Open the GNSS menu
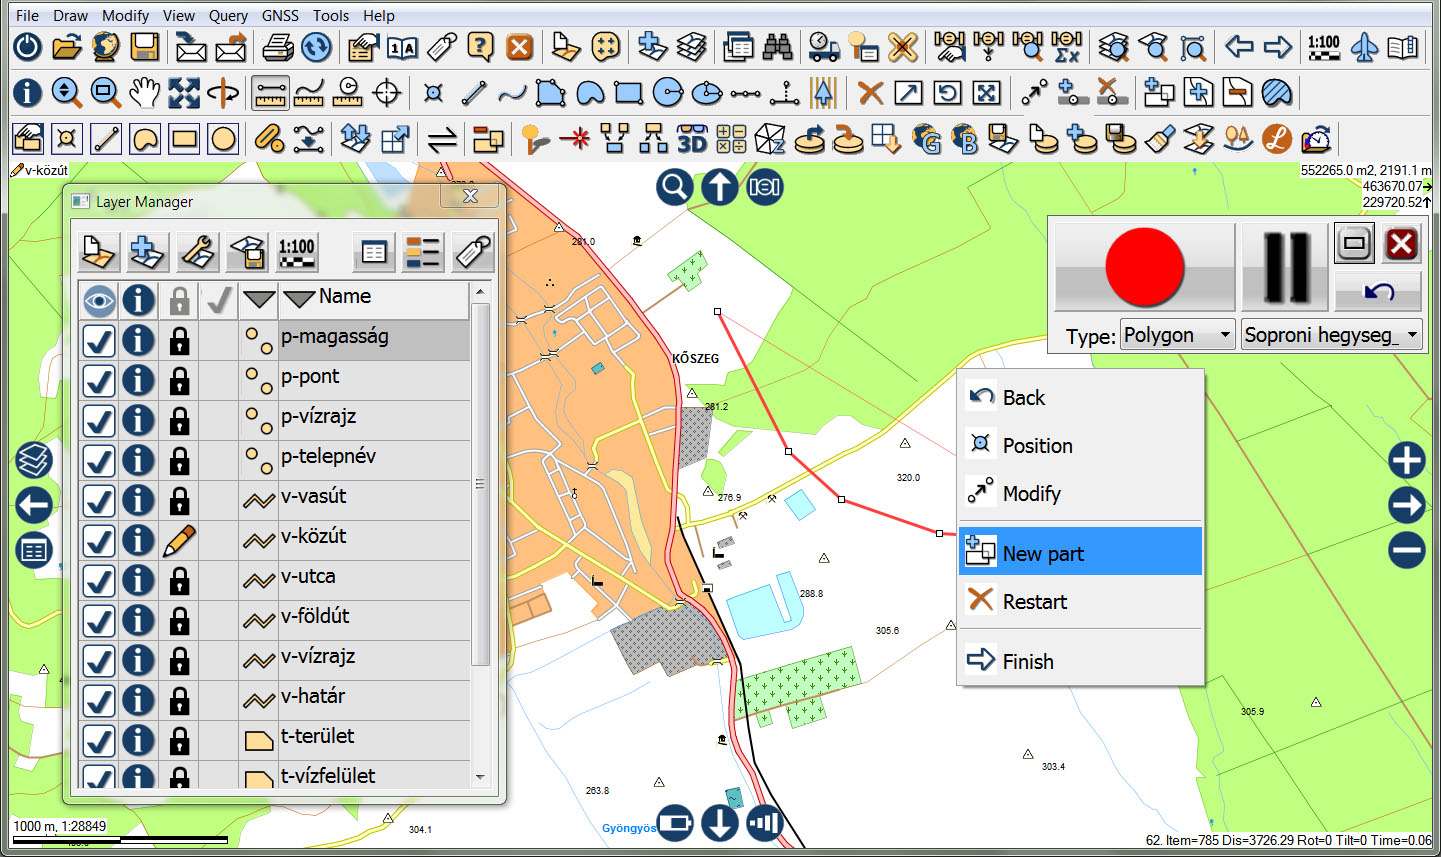1441x857 pixels. [280, 15]
